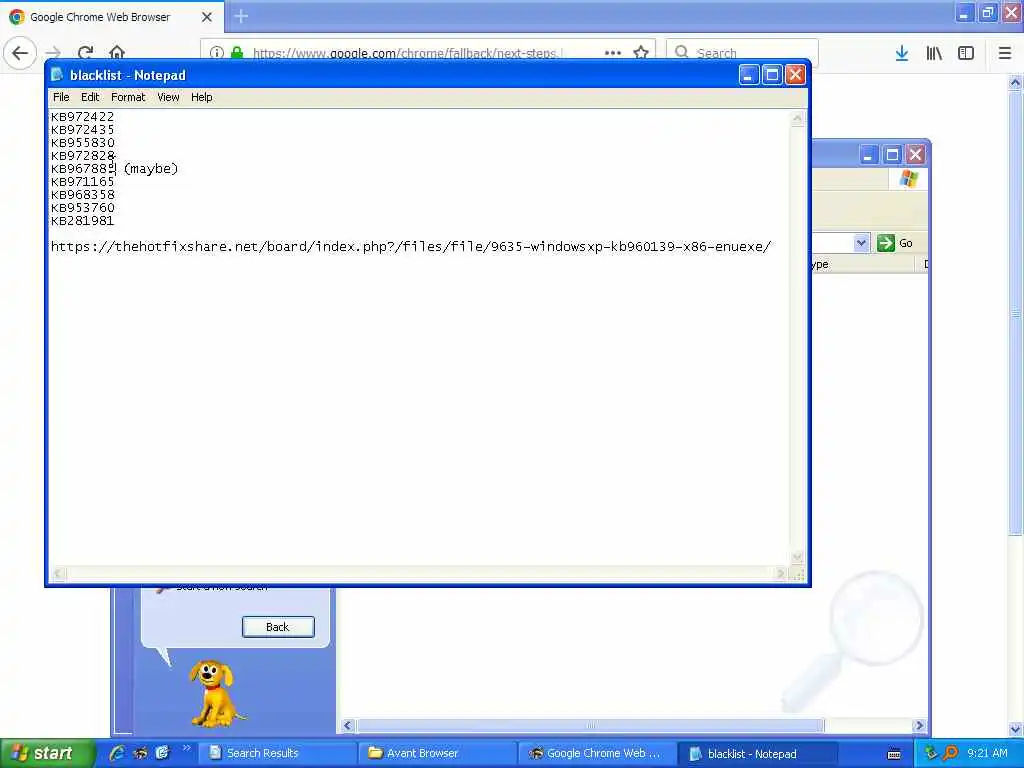
Task: Toggle the browser sidebar icon
Action: pos(966,53)
